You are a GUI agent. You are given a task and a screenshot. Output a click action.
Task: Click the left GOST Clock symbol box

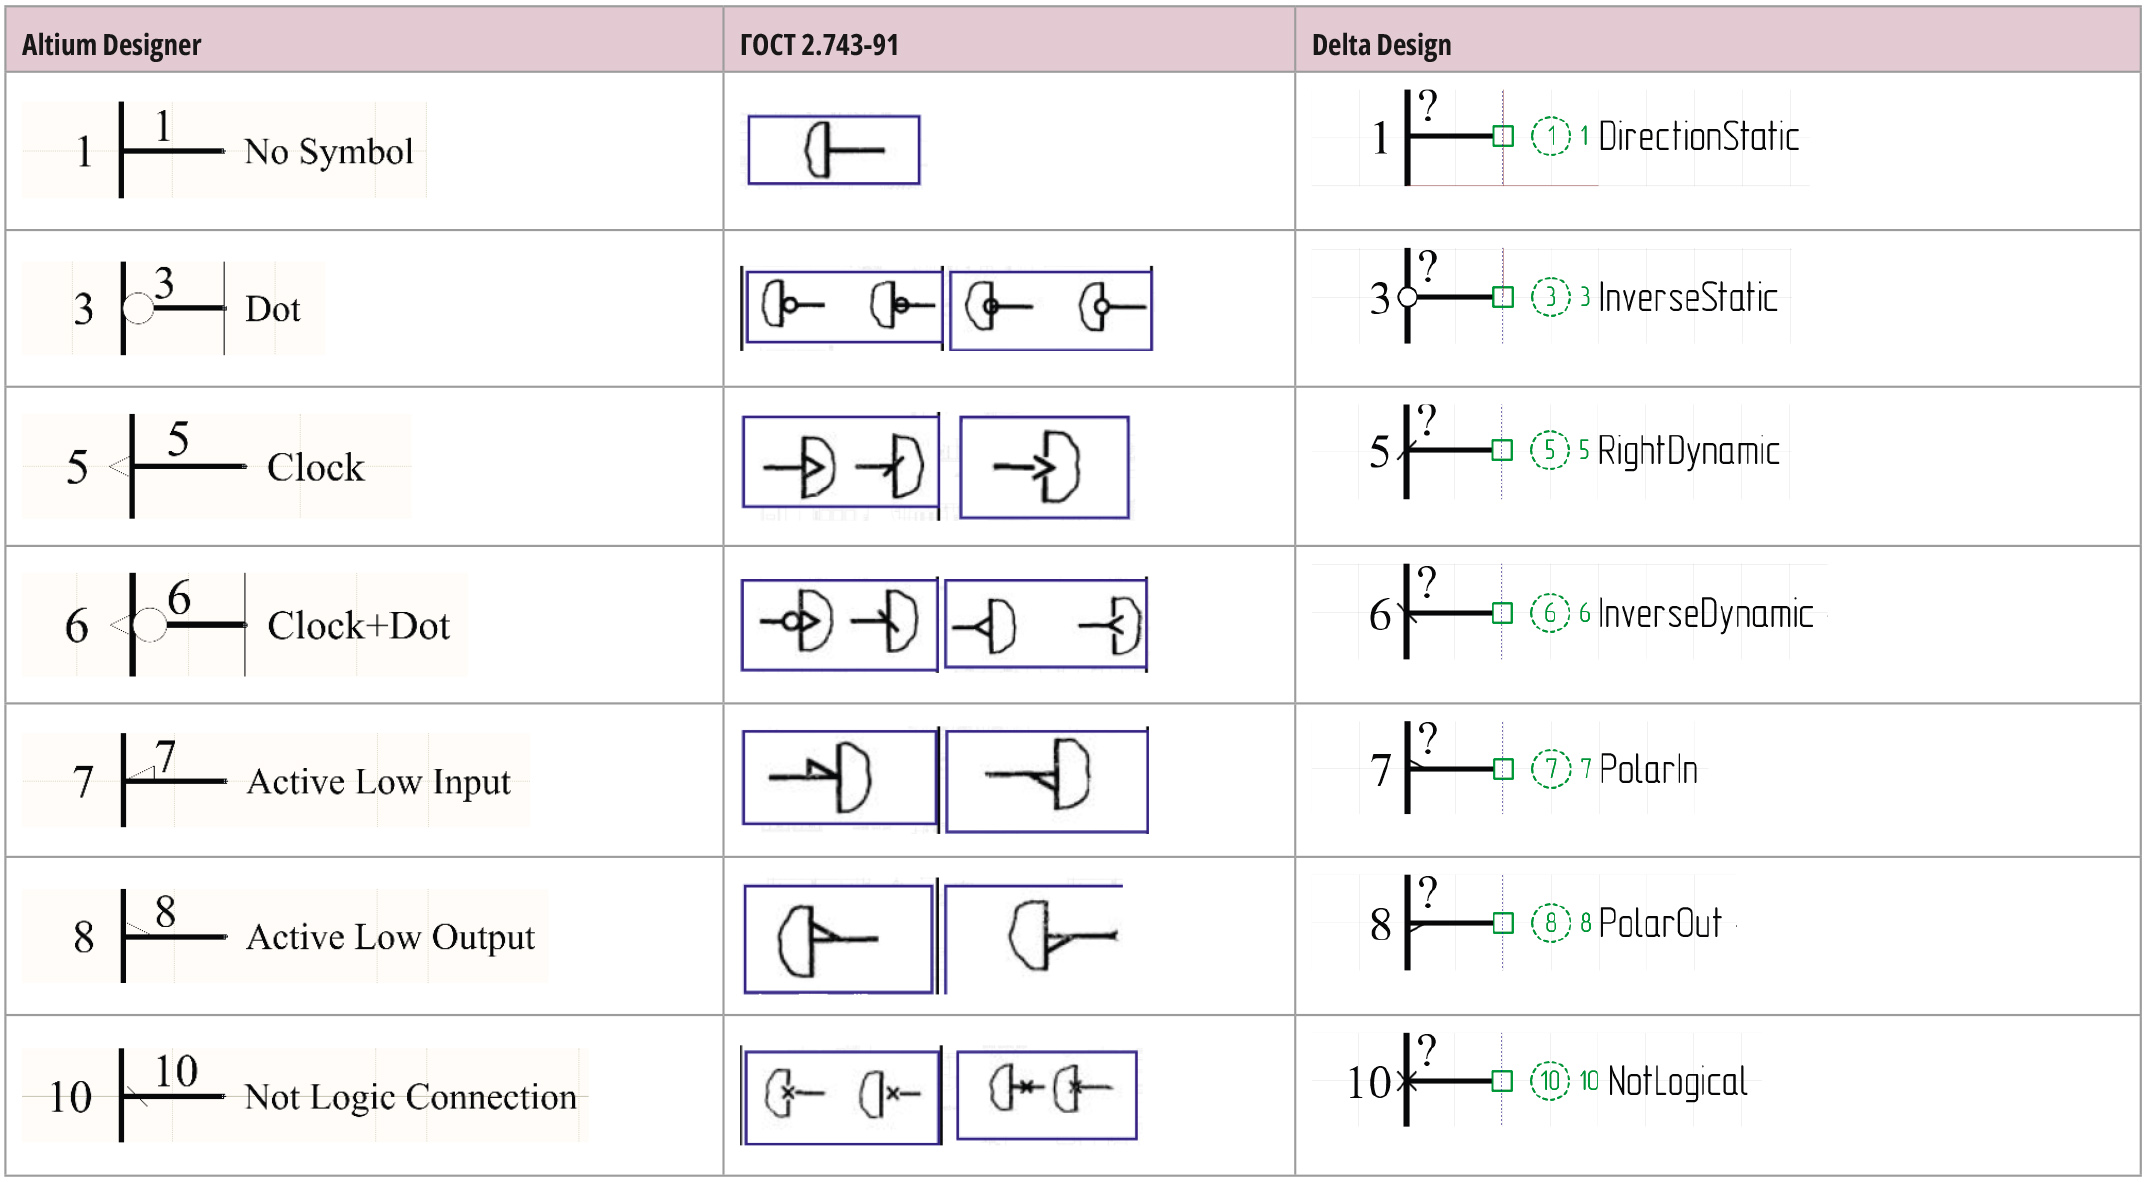coord(840,464)
